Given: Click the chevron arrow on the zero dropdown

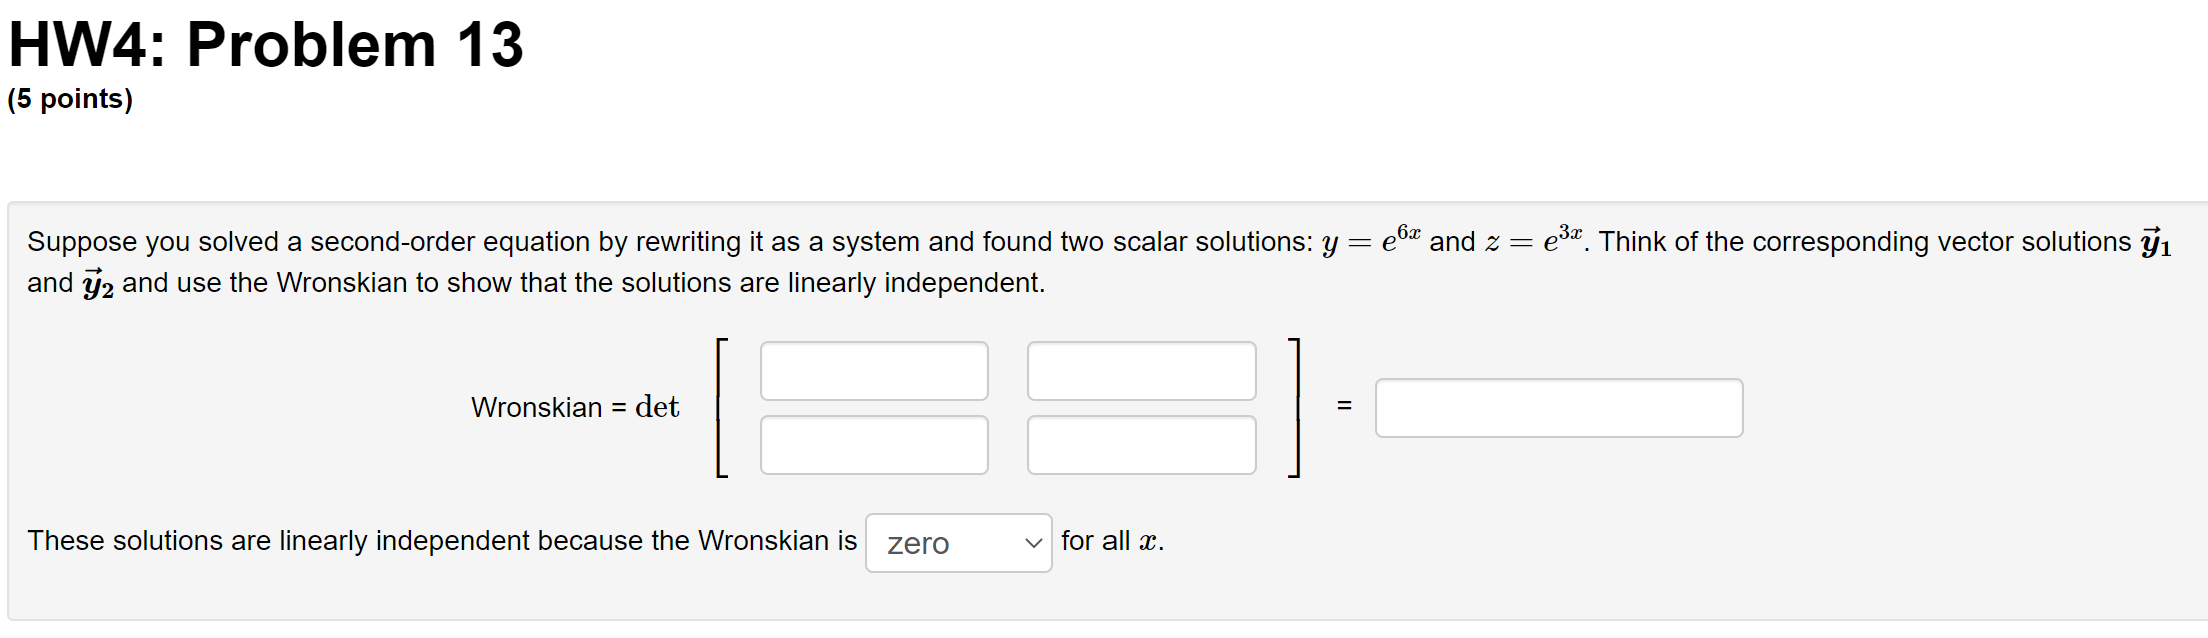Looking at the screenshot, I should [x=1033, y=543].
